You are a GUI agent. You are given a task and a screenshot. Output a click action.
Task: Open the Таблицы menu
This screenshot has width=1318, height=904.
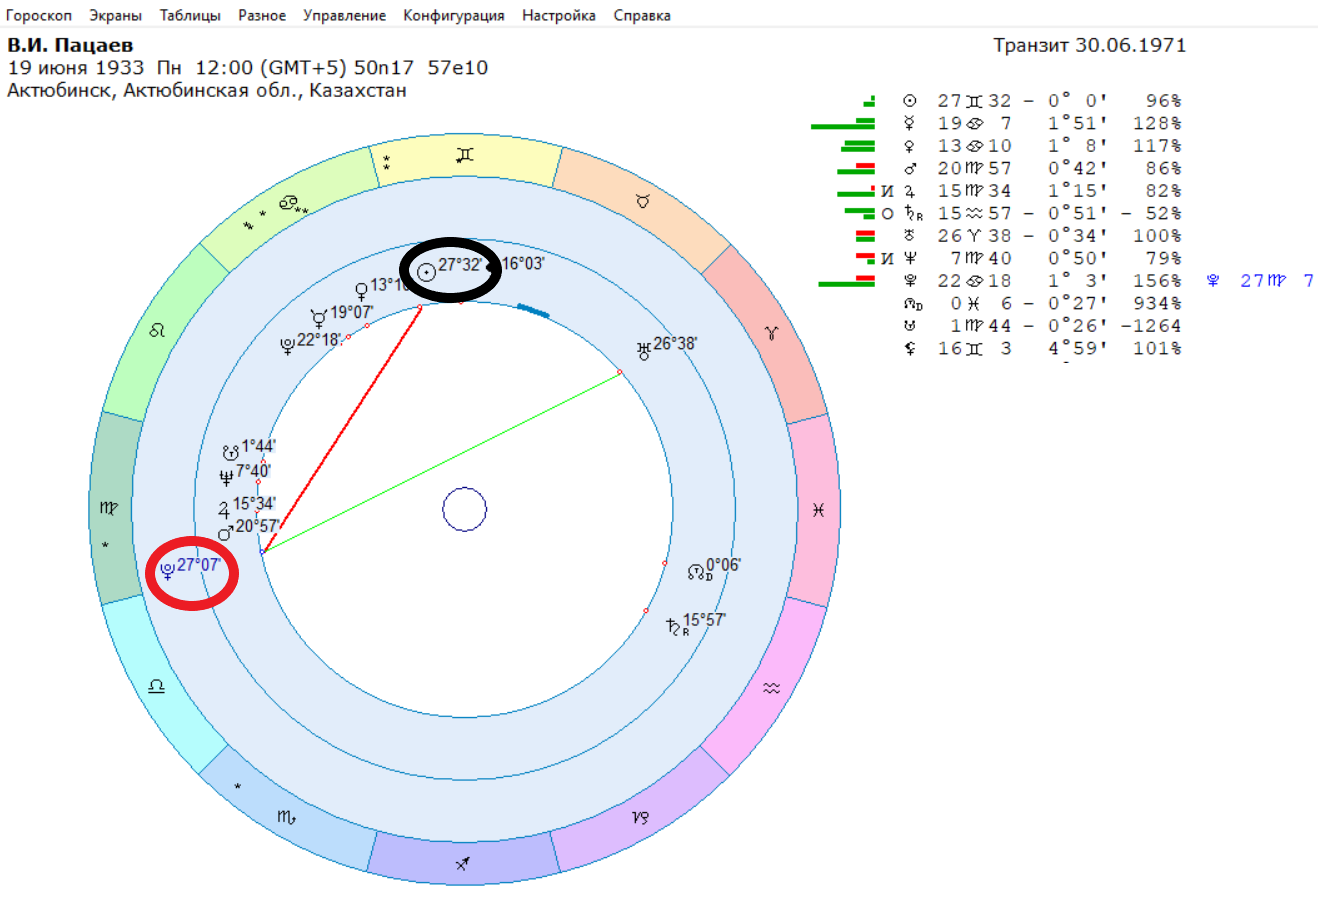[190, 15]
